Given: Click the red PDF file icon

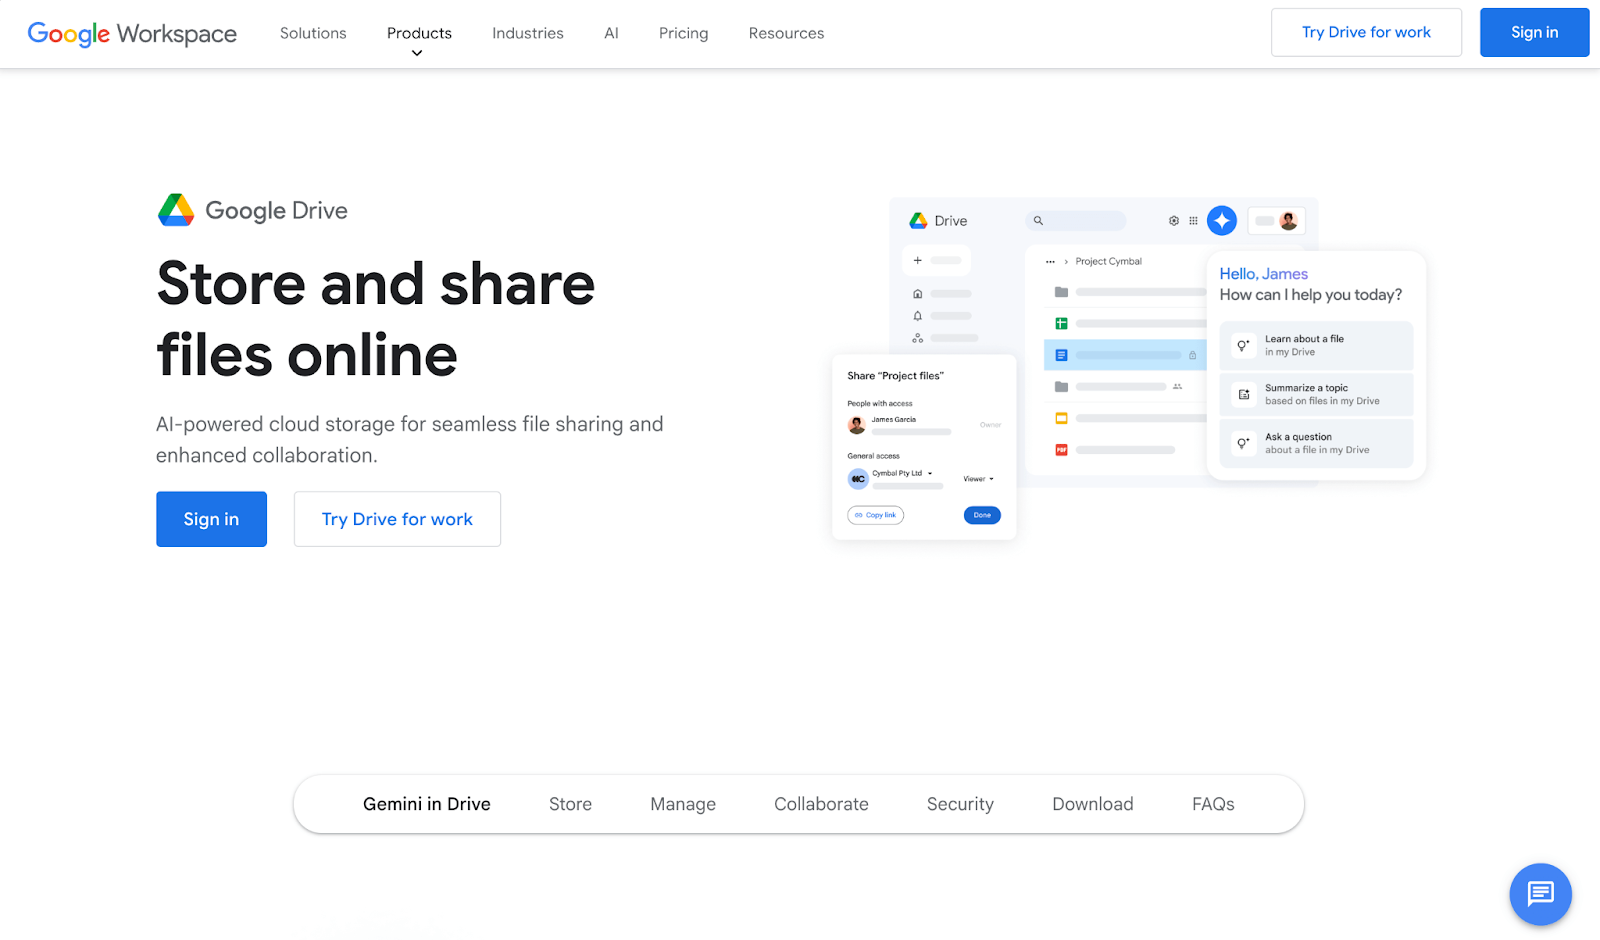Looking at the screenshot, I should click(x=1061, y=450).
